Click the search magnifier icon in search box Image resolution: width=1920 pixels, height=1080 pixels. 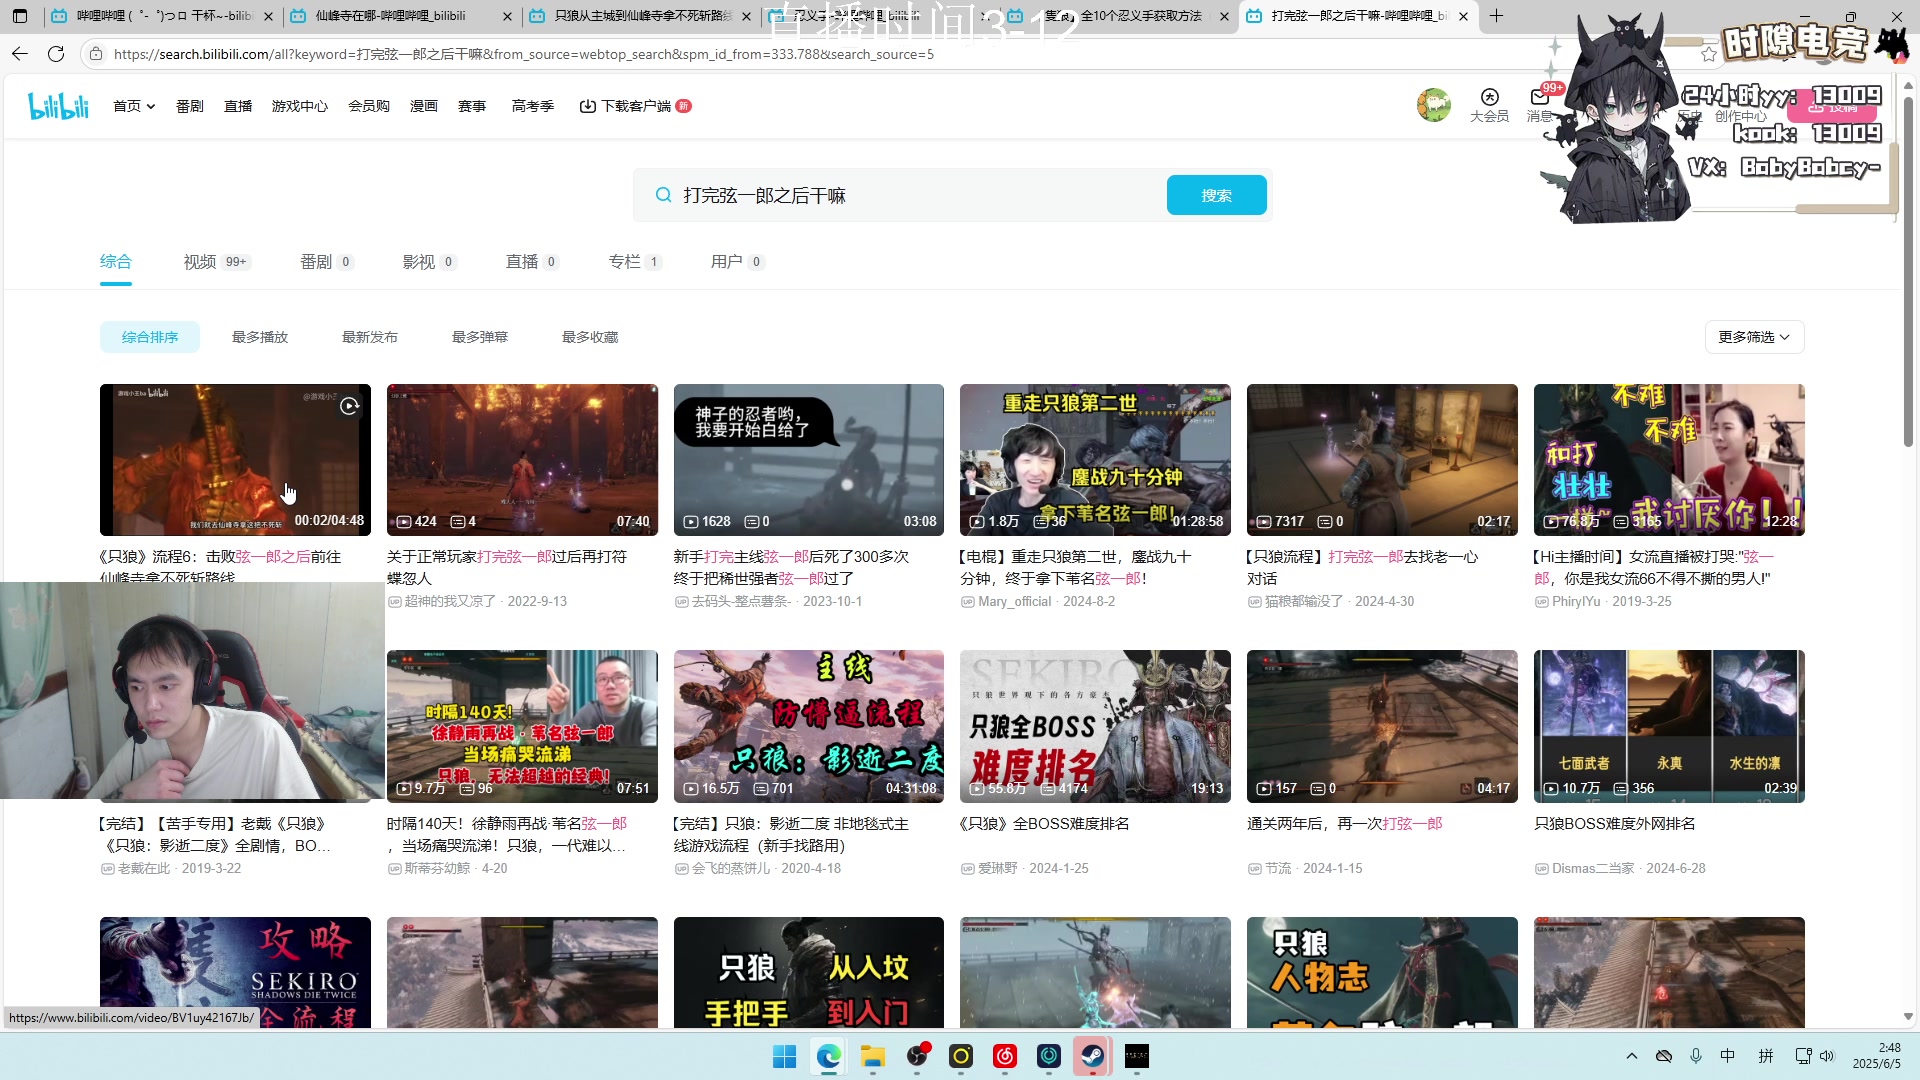click(663, 195)
